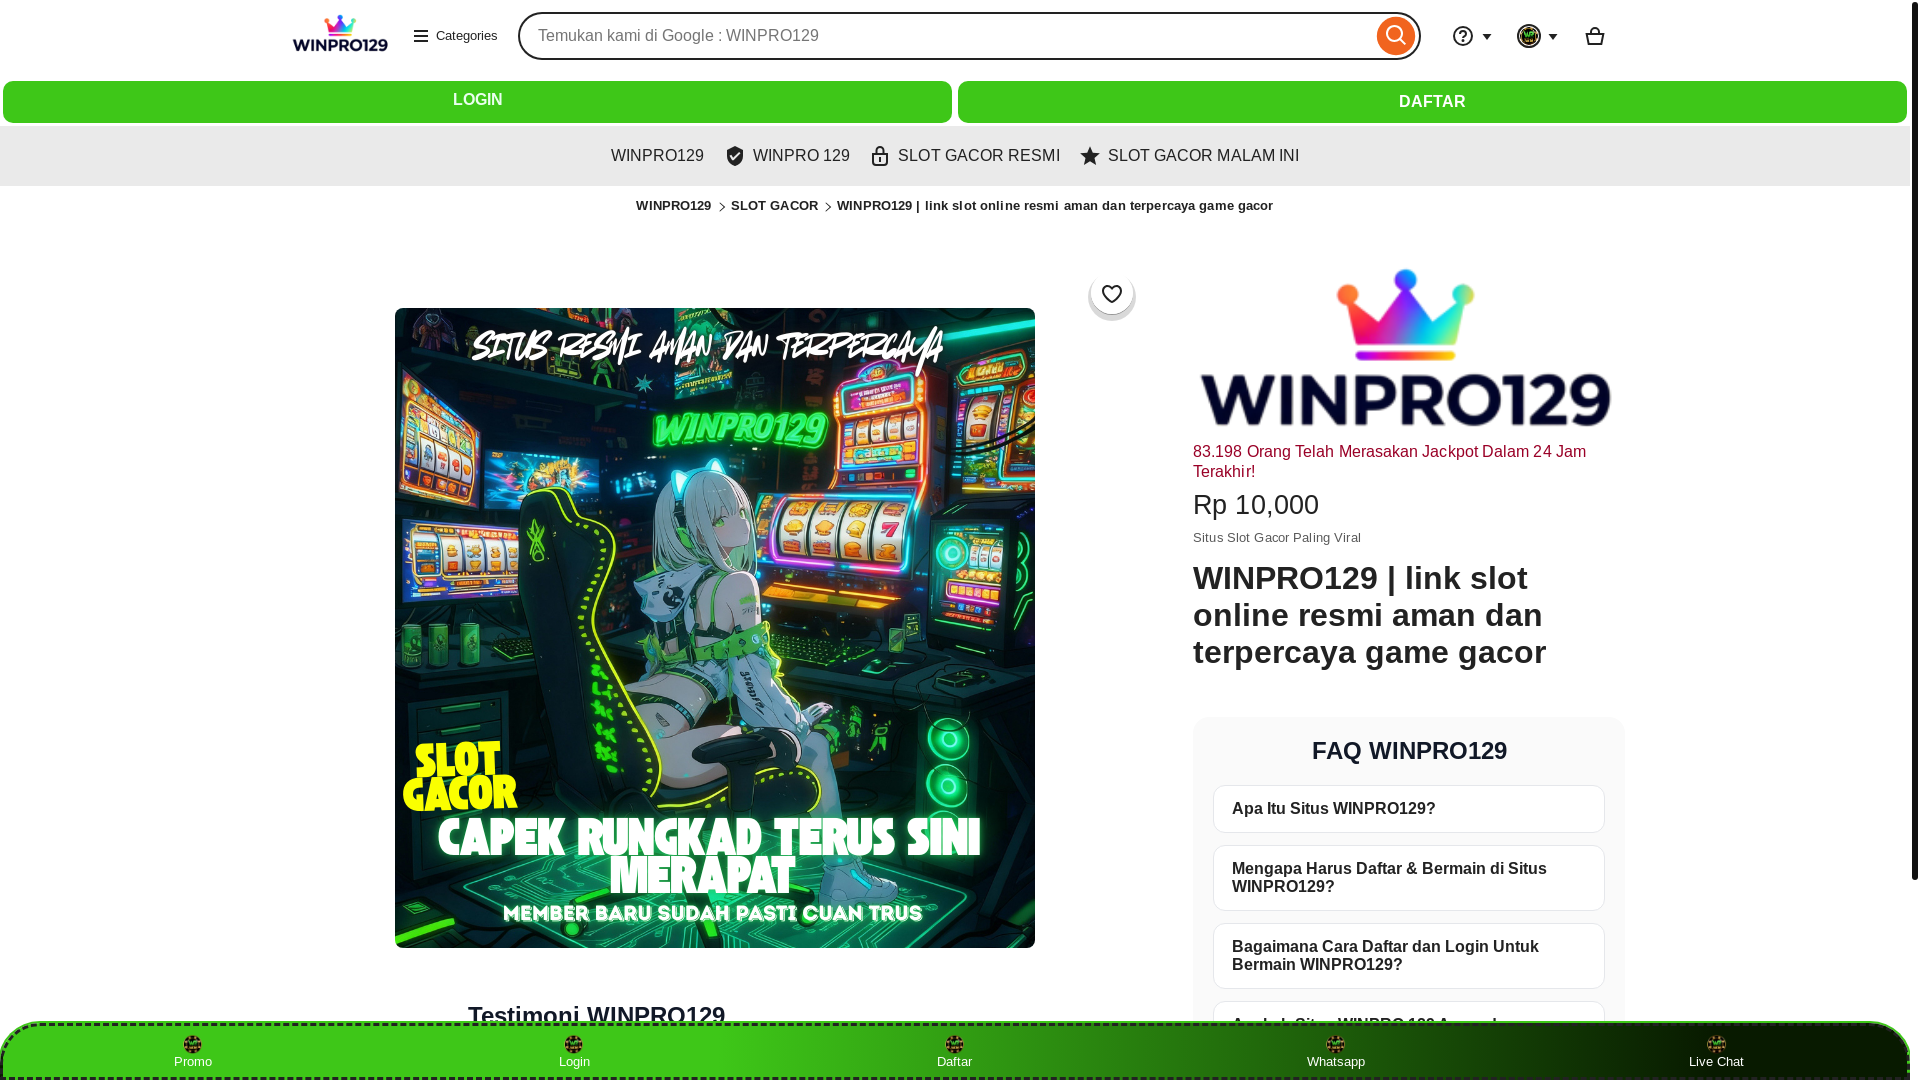Click SLOT GACOR breadcrumb link
The image size is (1920, 1080).
(x=774, y=206)
